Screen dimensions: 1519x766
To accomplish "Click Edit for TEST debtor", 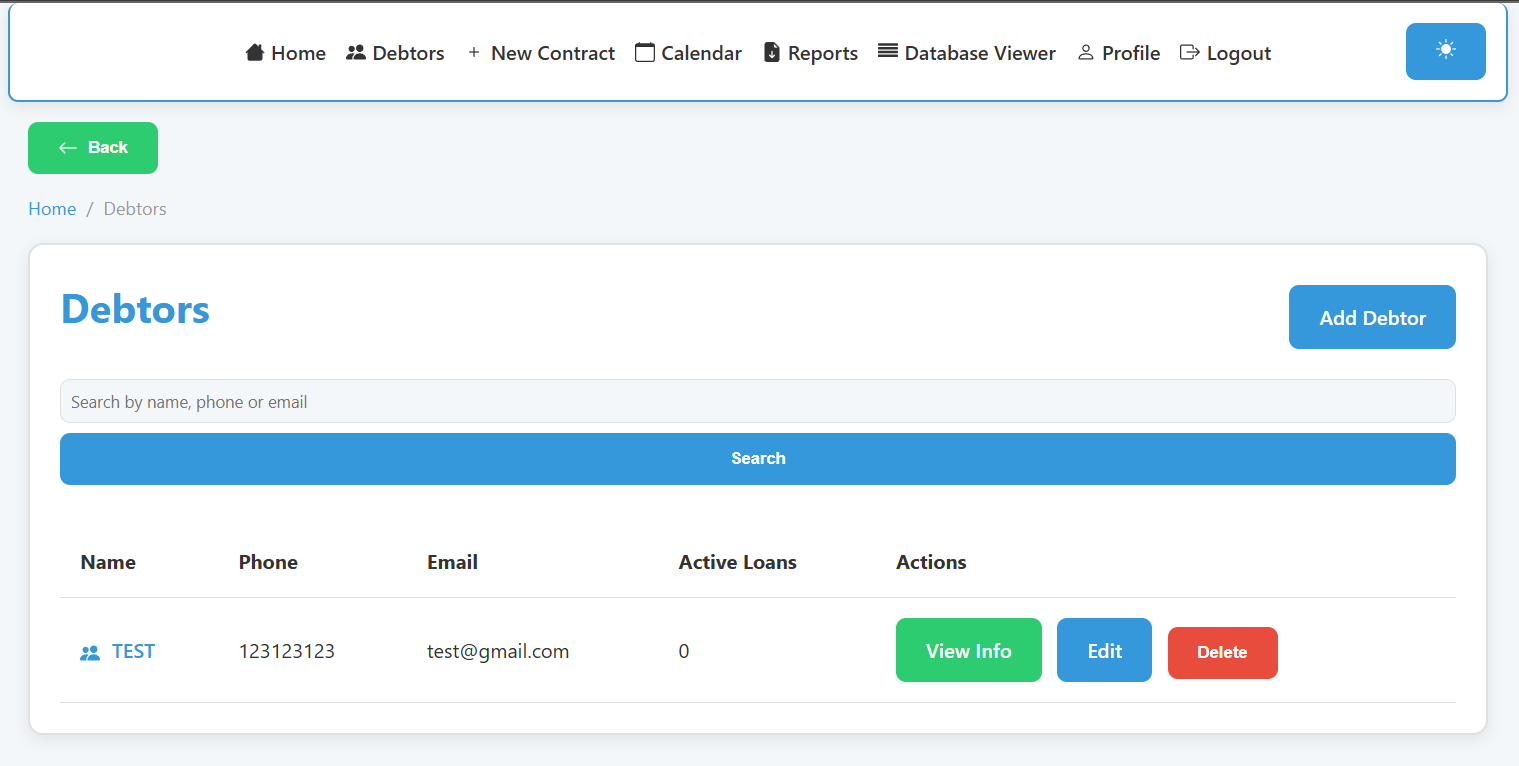I will pyautogui.click(x=1104, y=650).
